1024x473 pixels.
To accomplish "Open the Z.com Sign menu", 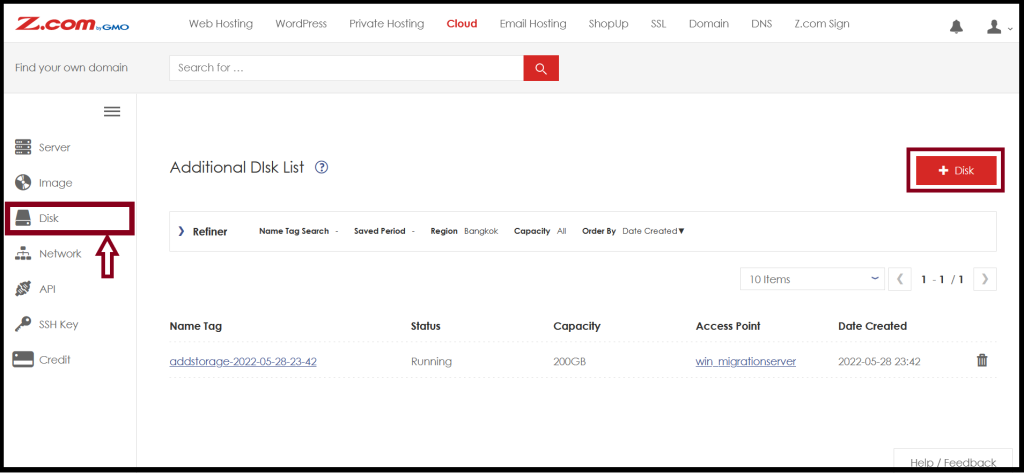I will click(x=822, y=24).
